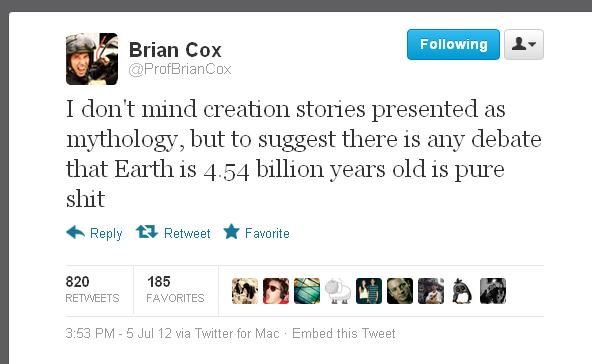Click Embed this Tweet link
Screen dimensions: 614x364
(x=344, y=333)
